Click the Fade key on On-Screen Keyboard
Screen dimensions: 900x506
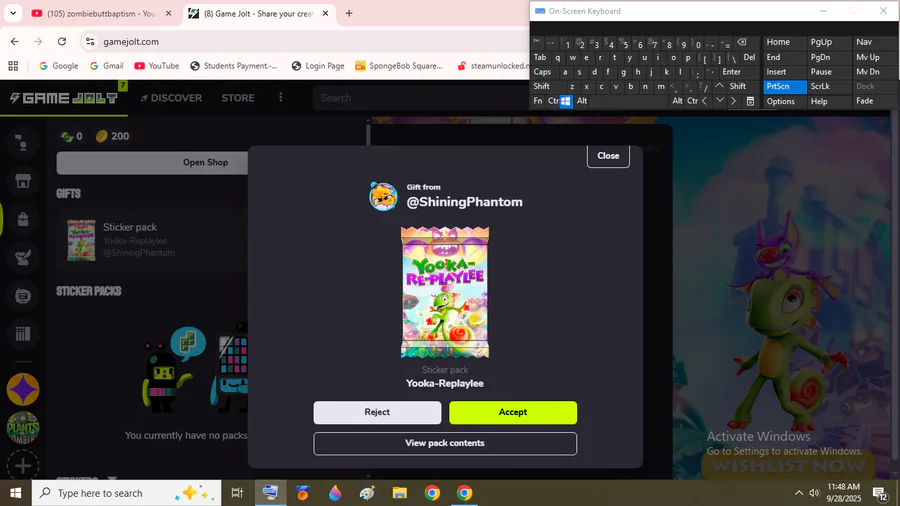click(874, 101)
